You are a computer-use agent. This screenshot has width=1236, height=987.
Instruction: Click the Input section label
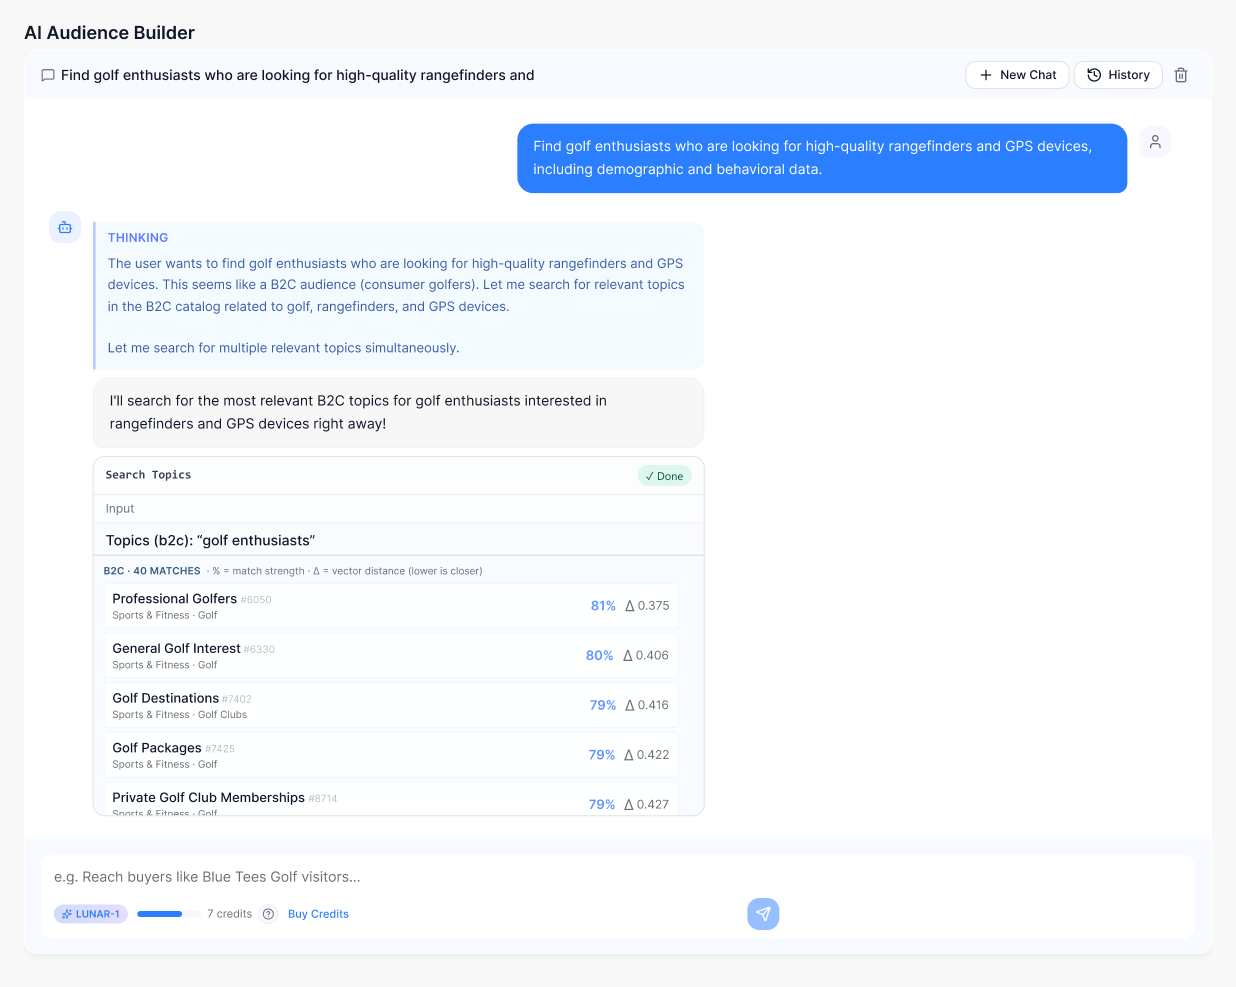[120, 509]
